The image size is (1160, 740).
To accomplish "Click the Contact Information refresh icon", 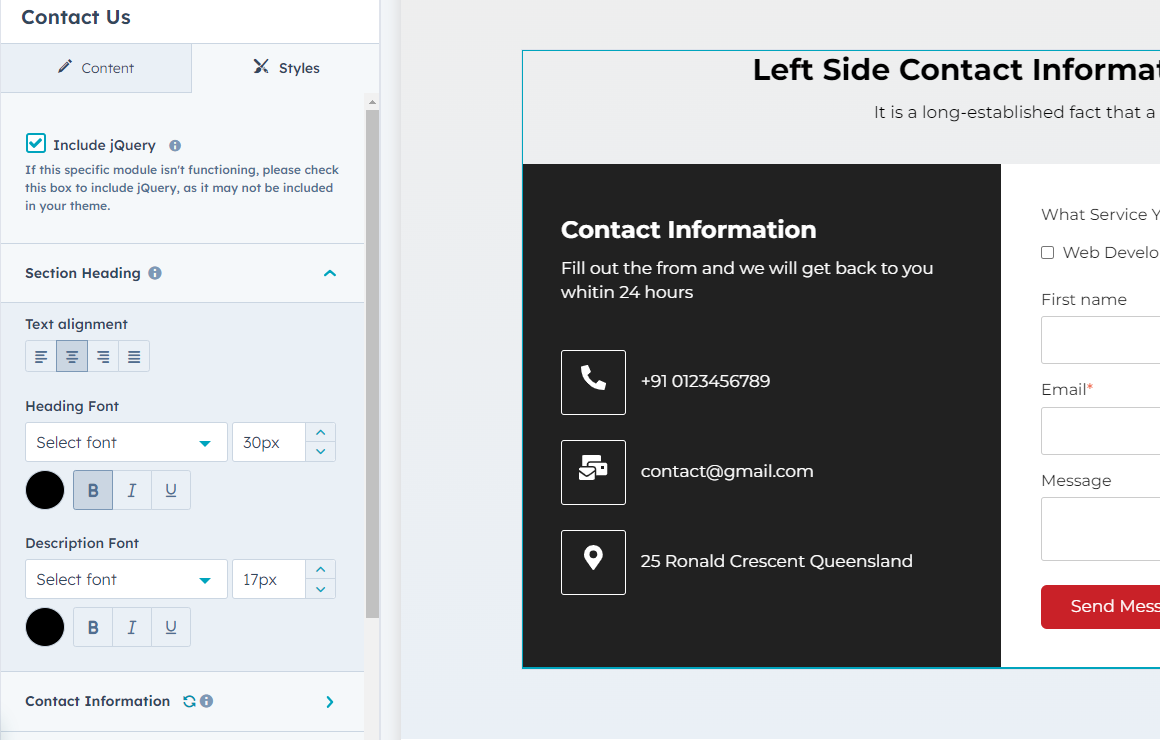I will click(189, 701).
